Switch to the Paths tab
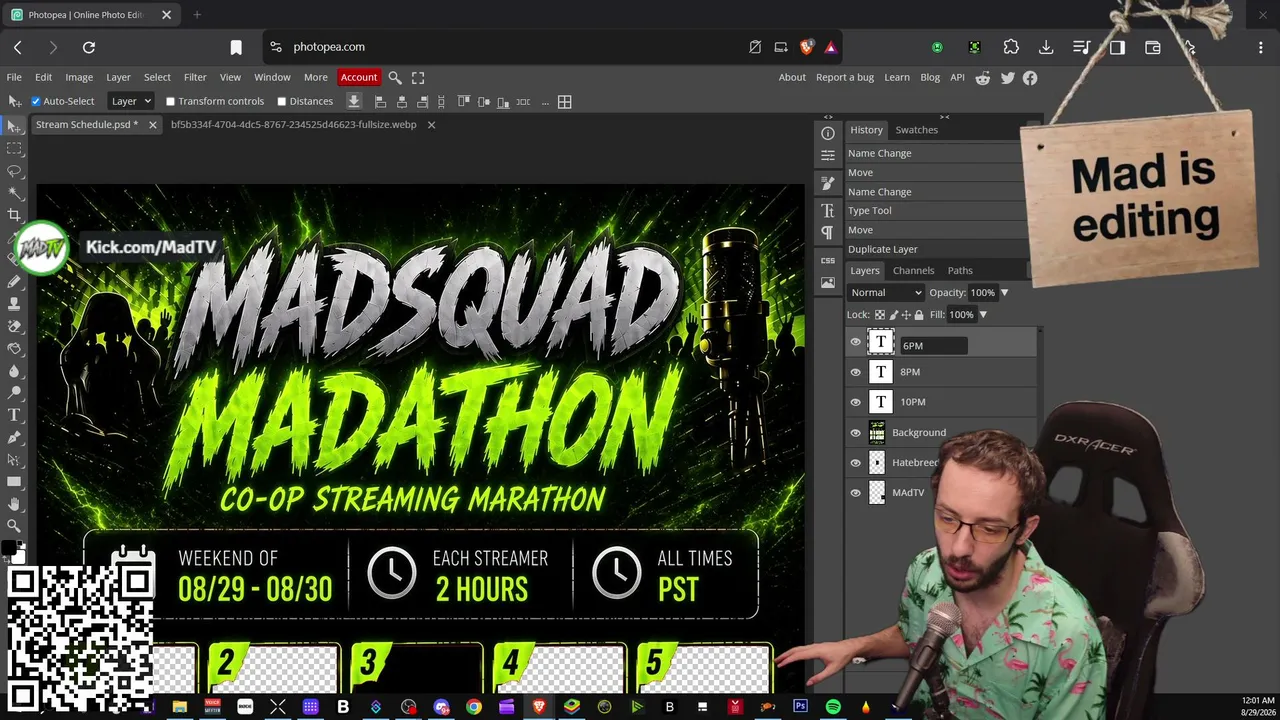 (960, 270)
